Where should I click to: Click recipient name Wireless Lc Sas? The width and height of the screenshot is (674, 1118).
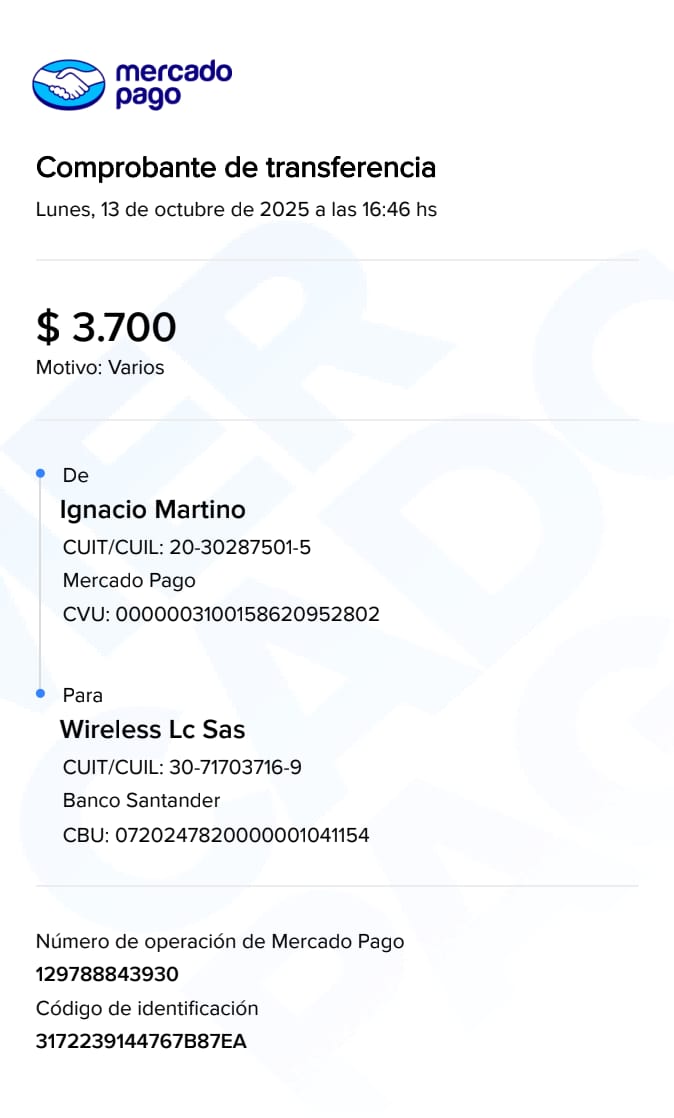[152, 729]
